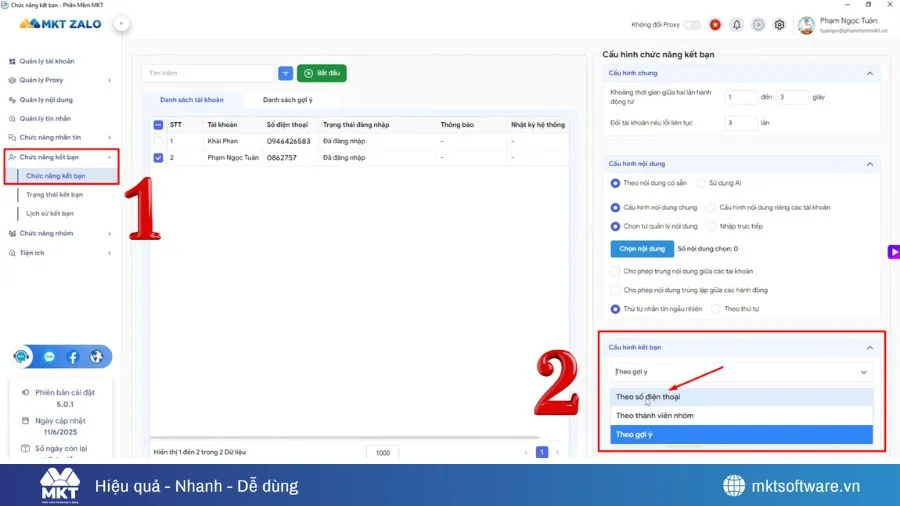Select the Theo thứ tự radio option
Screen dimensions: 900x506
click(716, 309)
